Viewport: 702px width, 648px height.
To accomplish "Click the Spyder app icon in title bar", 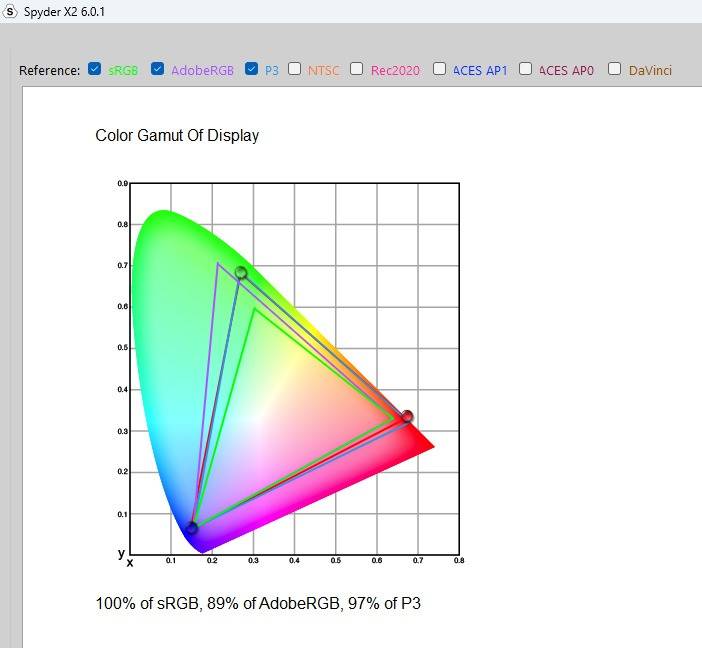I will tap(11, 11).
